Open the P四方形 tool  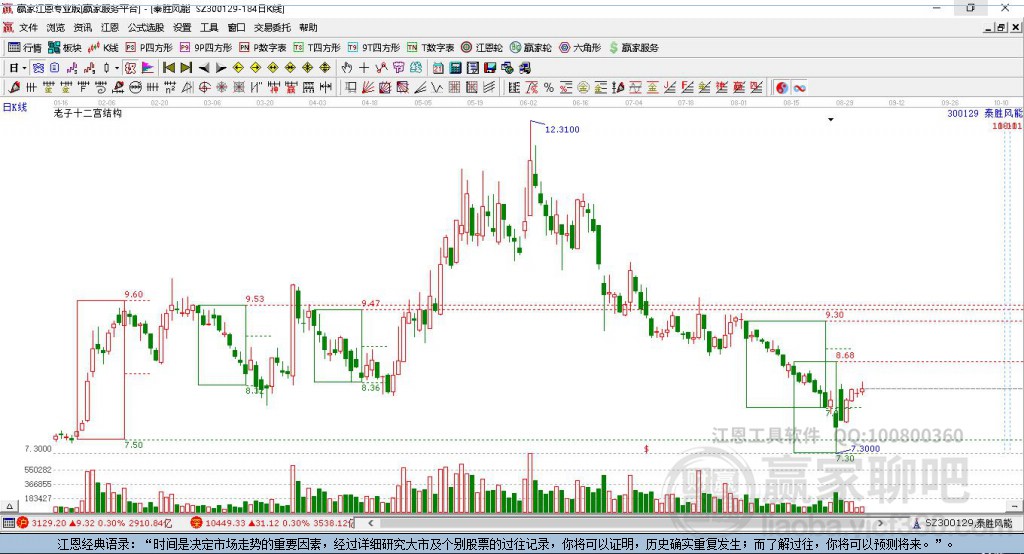click(149, 48)
